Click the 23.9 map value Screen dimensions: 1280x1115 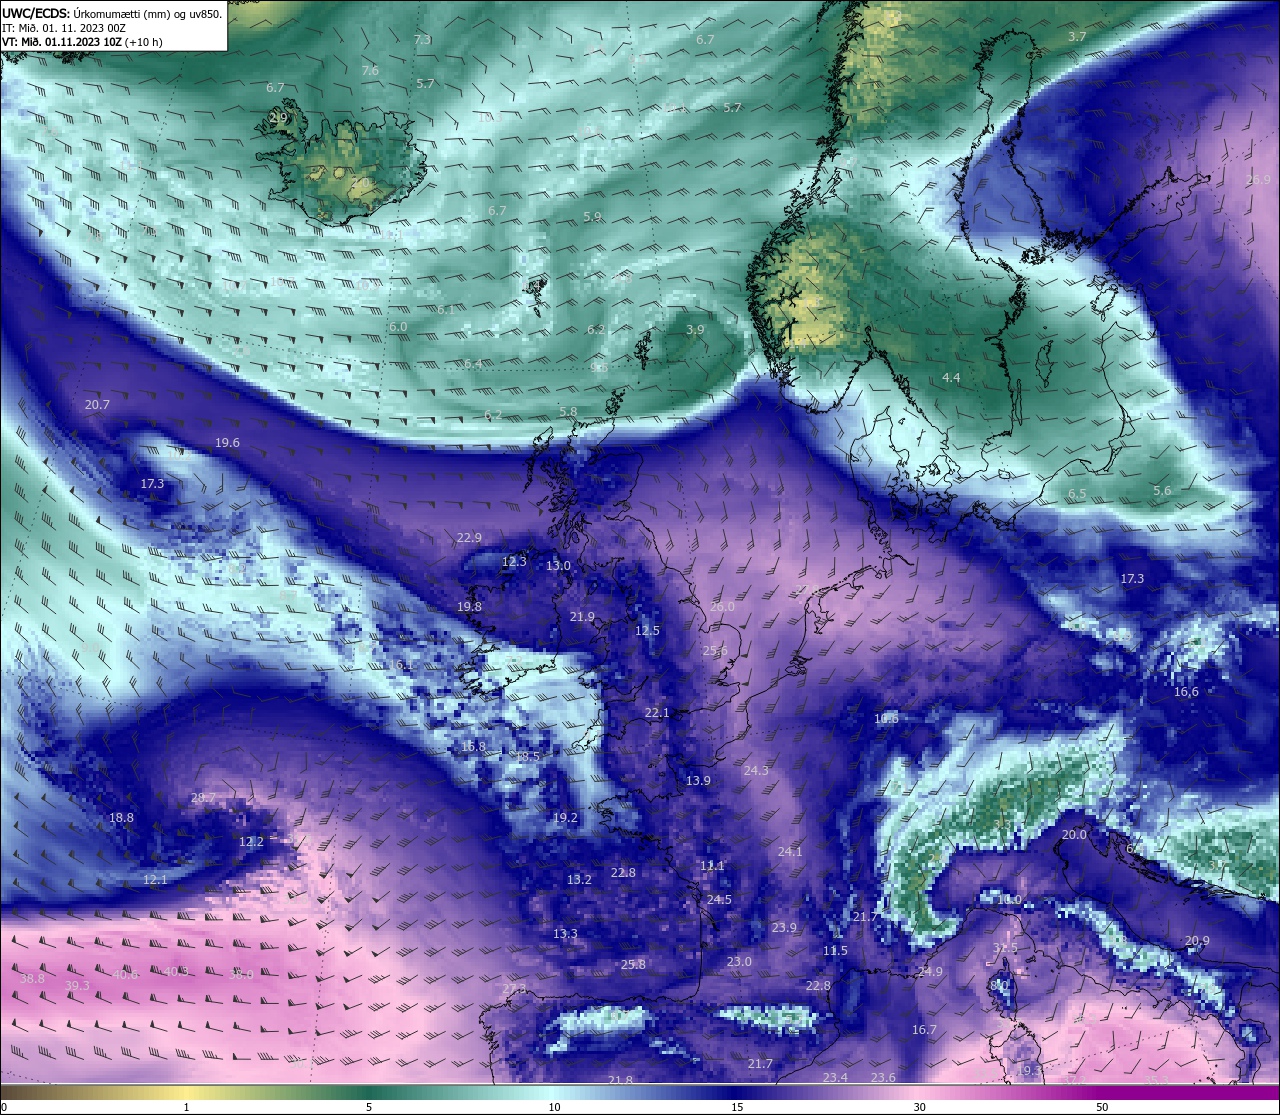(784, 928)
